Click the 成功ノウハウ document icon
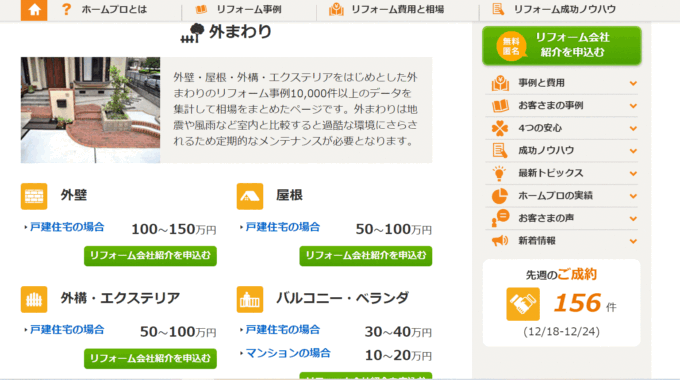The width and height of the screenshot is (680, 380). coord(500,151)
